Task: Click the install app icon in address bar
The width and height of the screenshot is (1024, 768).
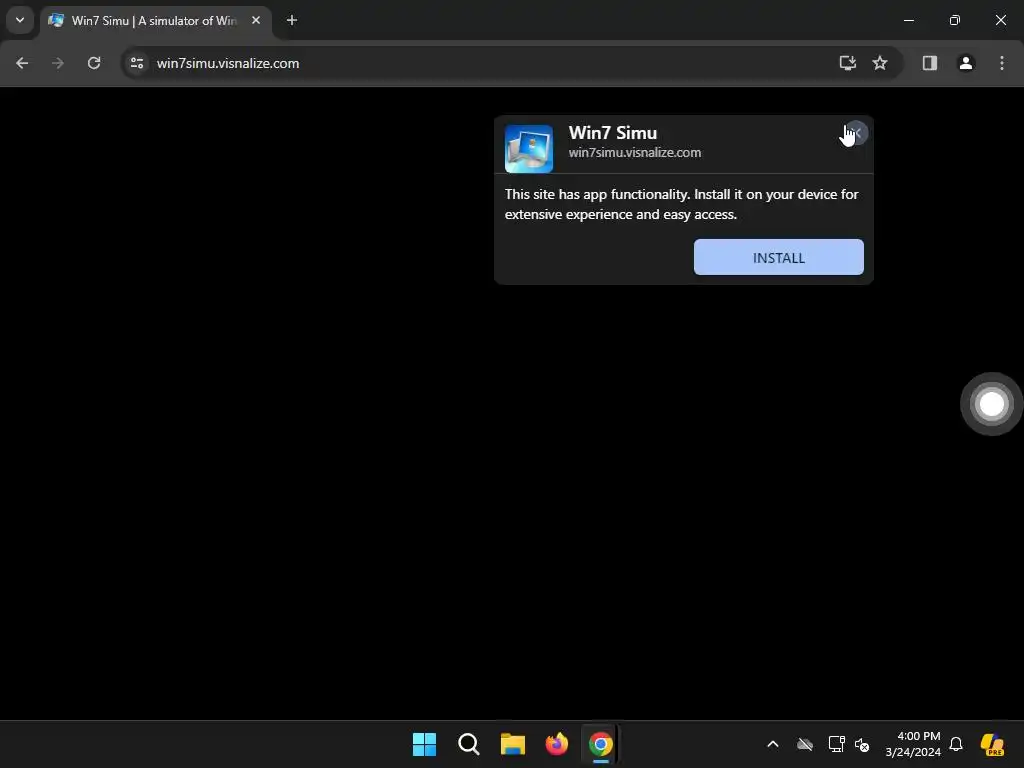Action: [x=848, y=63]
